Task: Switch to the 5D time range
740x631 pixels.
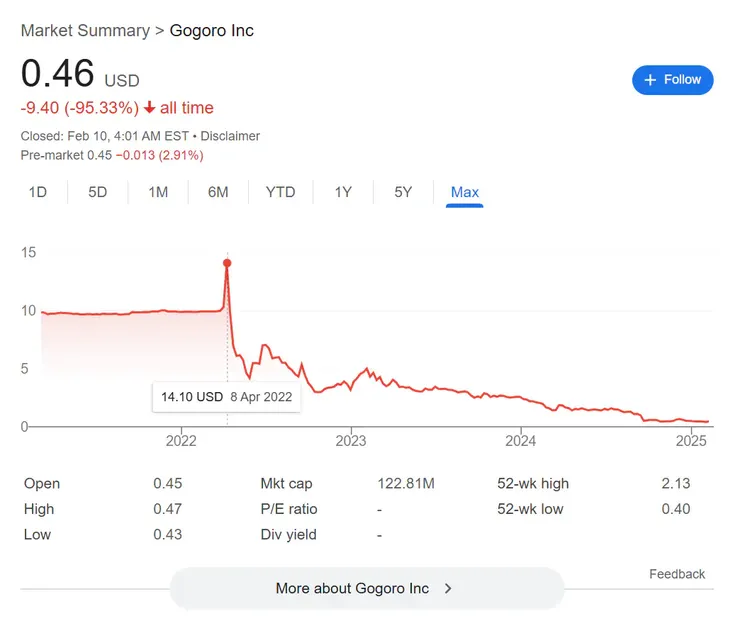Action: coord(97,192)
